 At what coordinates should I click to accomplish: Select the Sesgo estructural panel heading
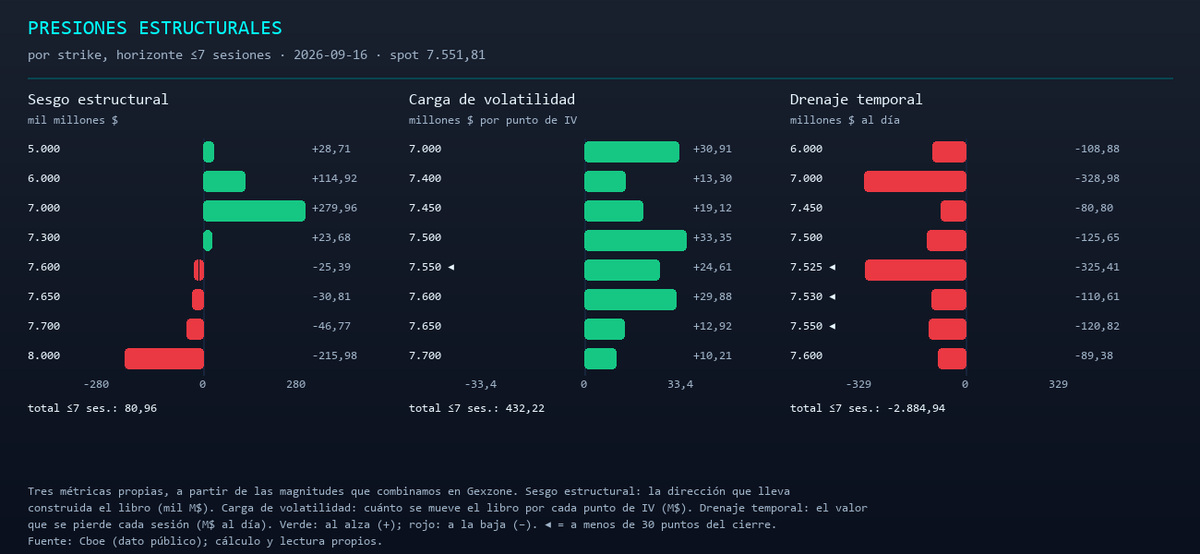pyautogui.click(x=98, y=100)
